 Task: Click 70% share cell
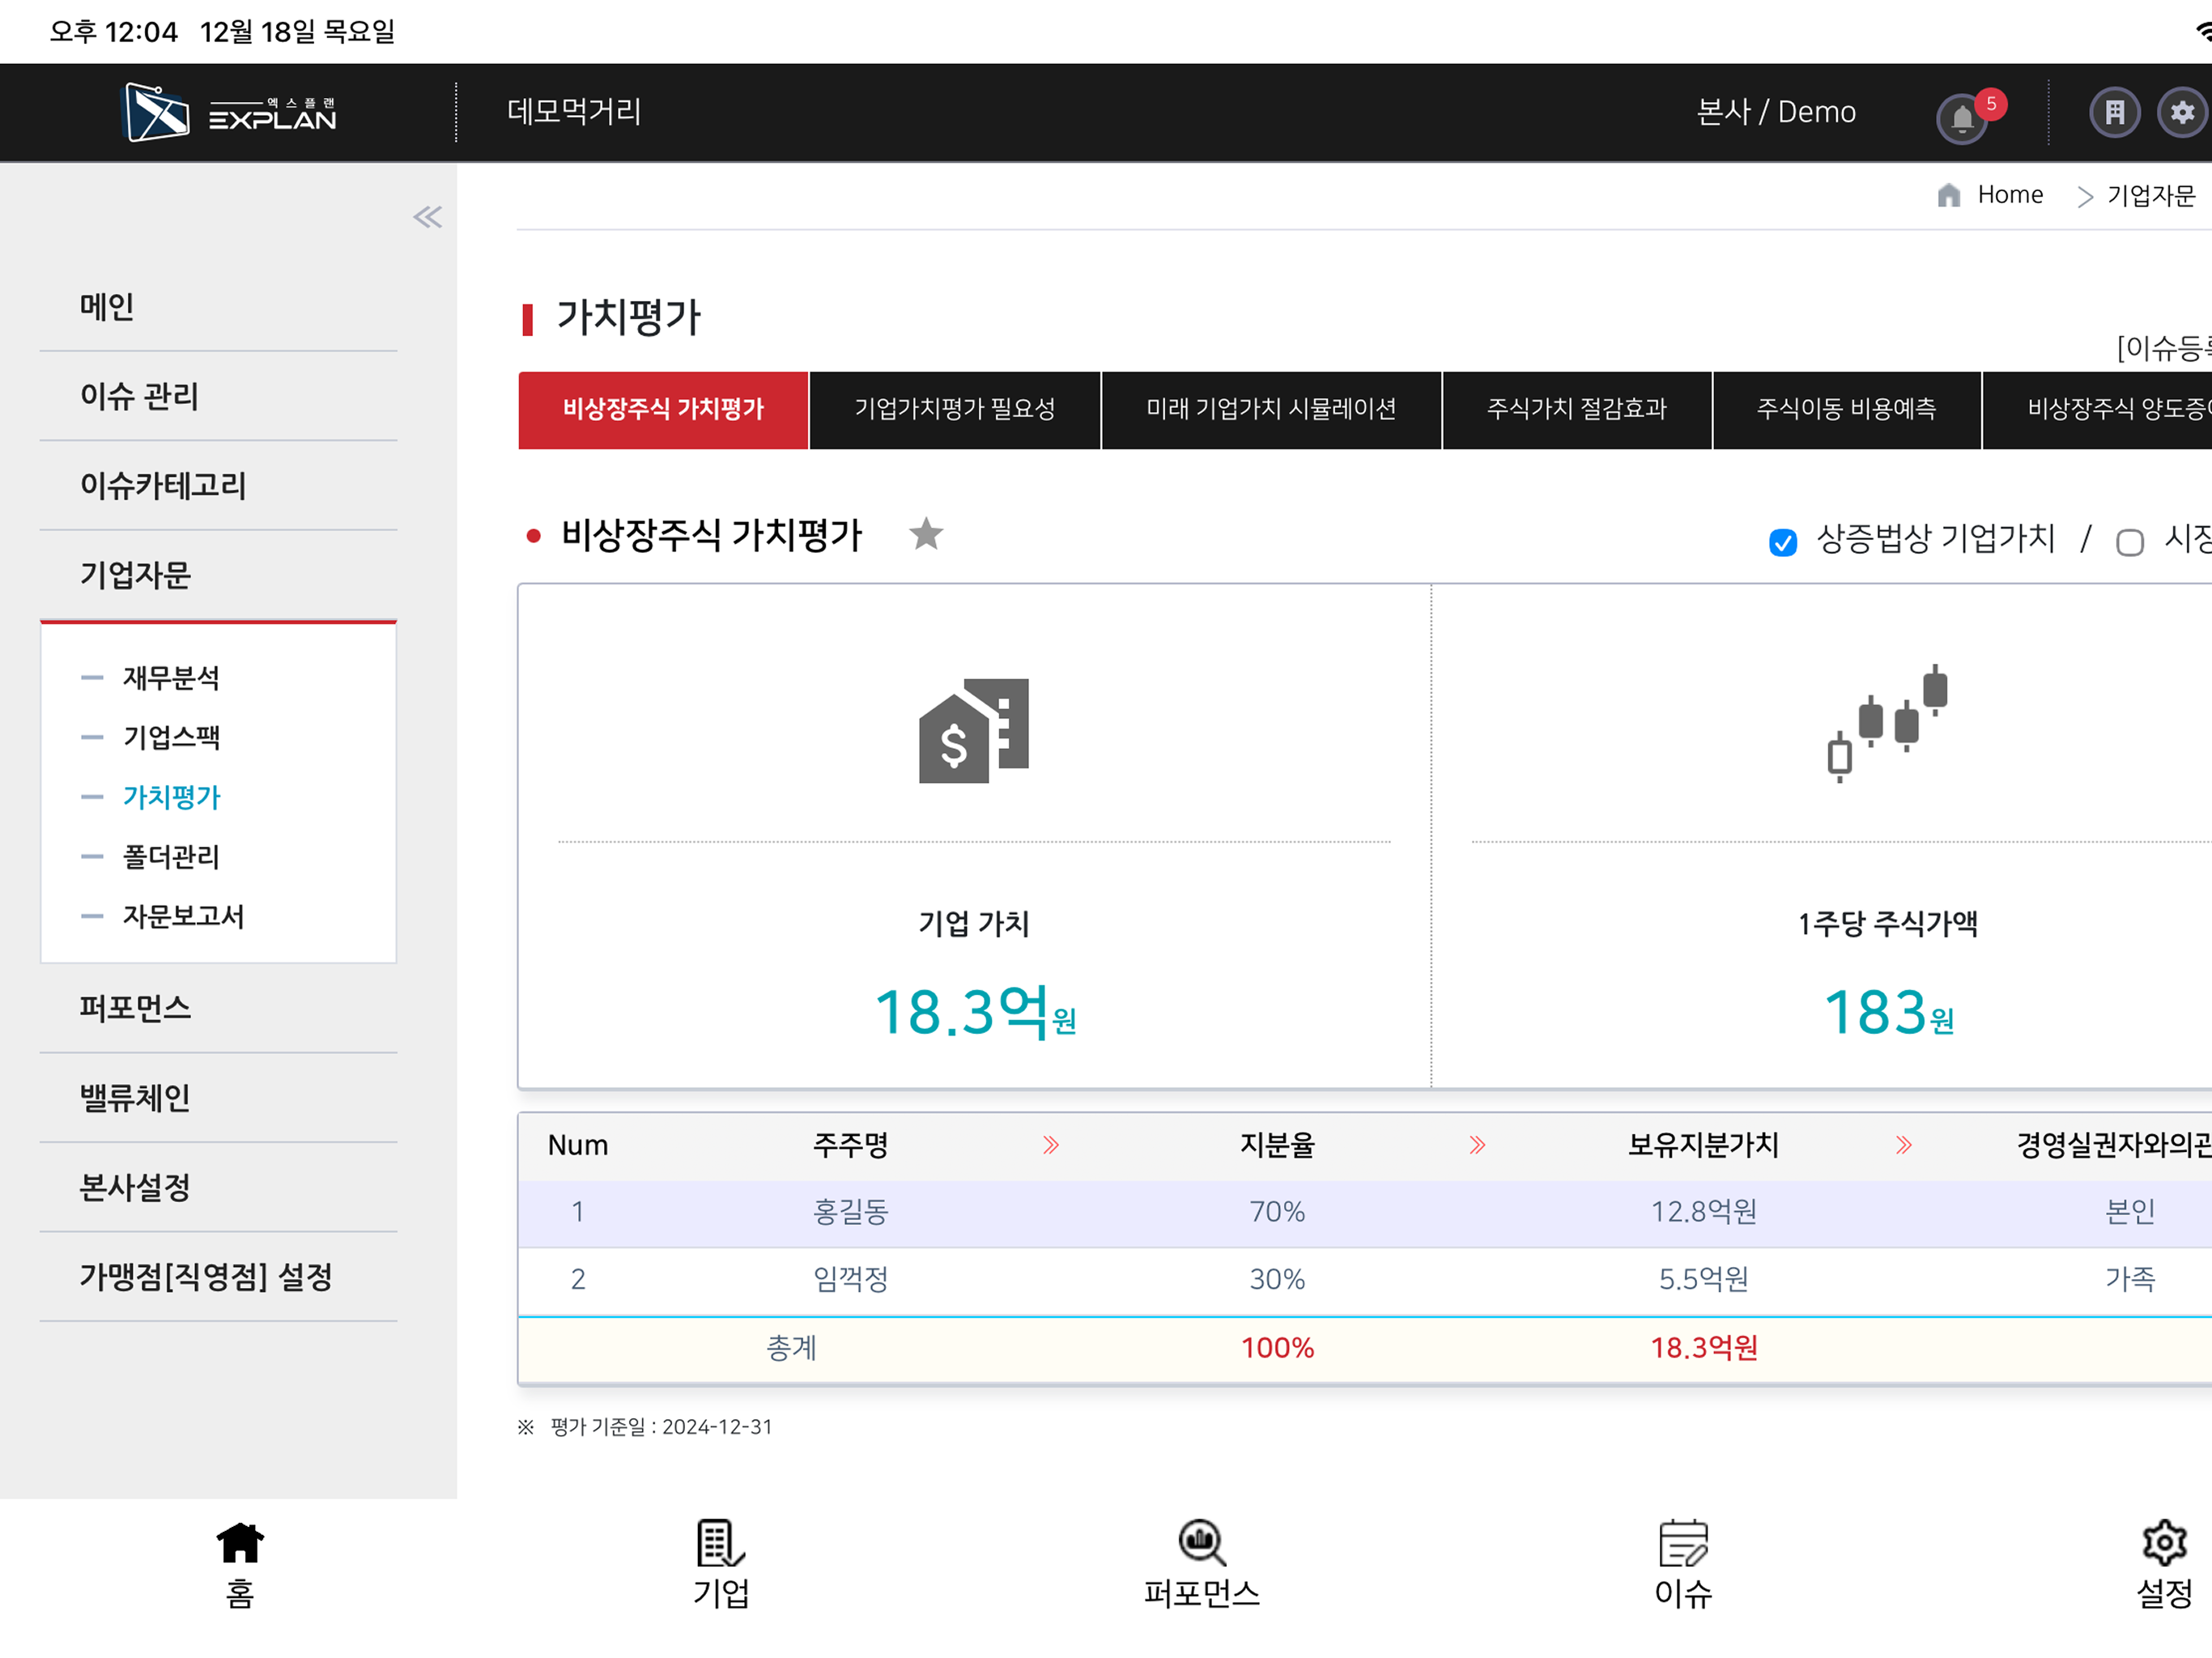pos(1277,1213)
